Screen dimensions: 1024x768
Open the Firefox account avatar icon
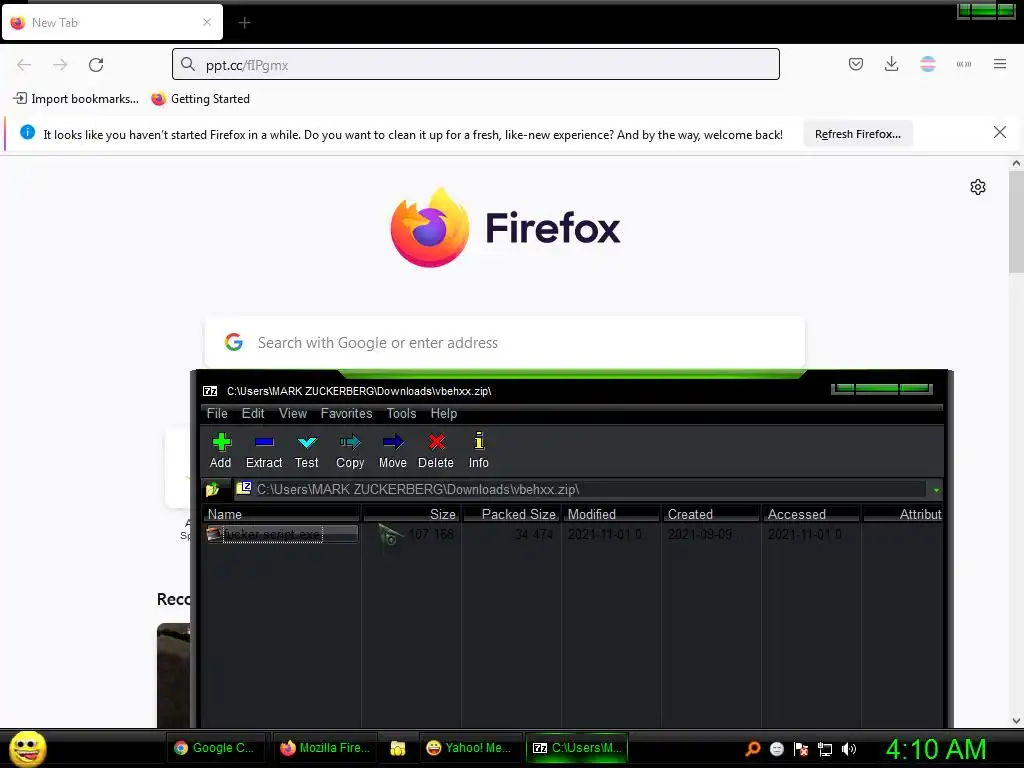[x=928, y=64]
